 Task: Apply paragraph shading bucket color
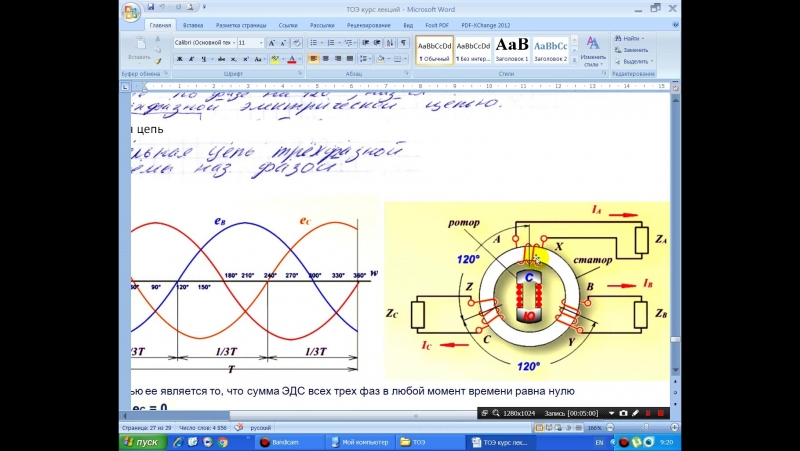[x=381, y=59]
